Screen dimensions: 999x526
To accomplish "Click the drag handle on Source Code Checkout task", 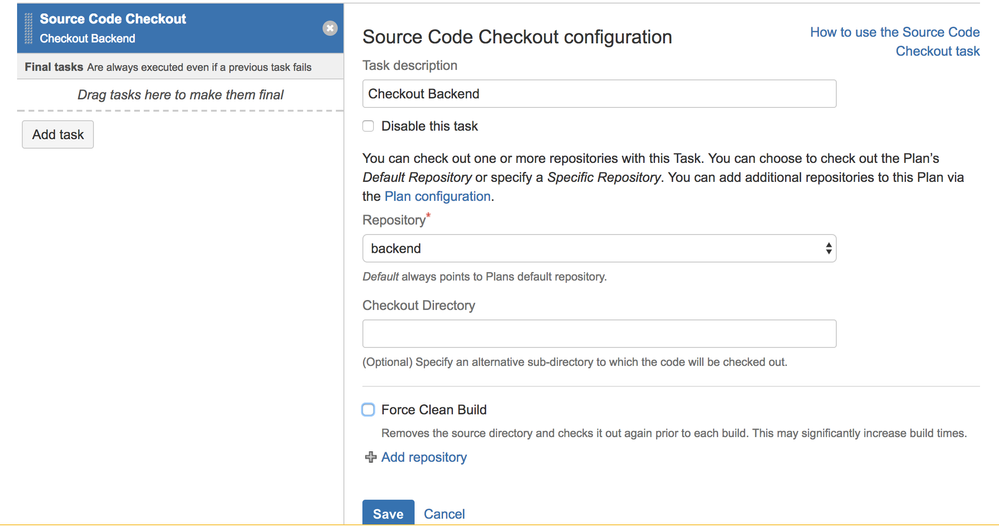I will [28, 28].
